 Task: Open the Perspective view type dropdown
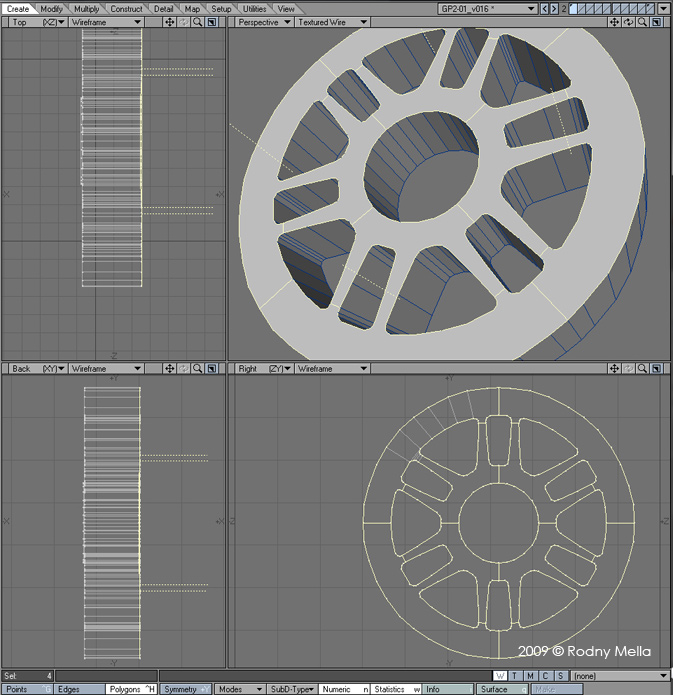(263, 22)
